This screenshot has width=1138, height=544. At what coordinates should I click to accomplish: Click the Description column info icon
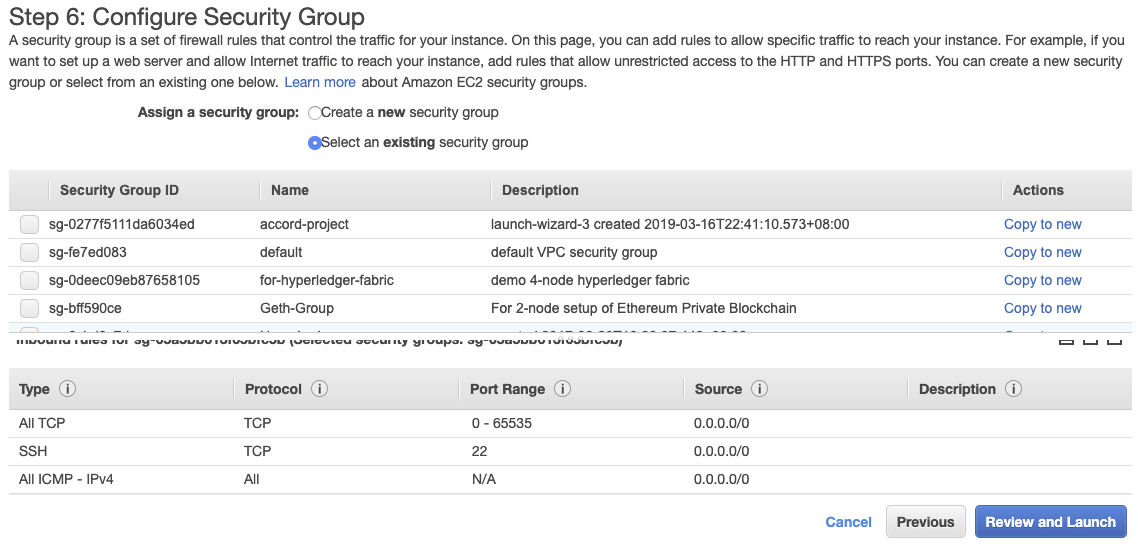[1014, 389]
